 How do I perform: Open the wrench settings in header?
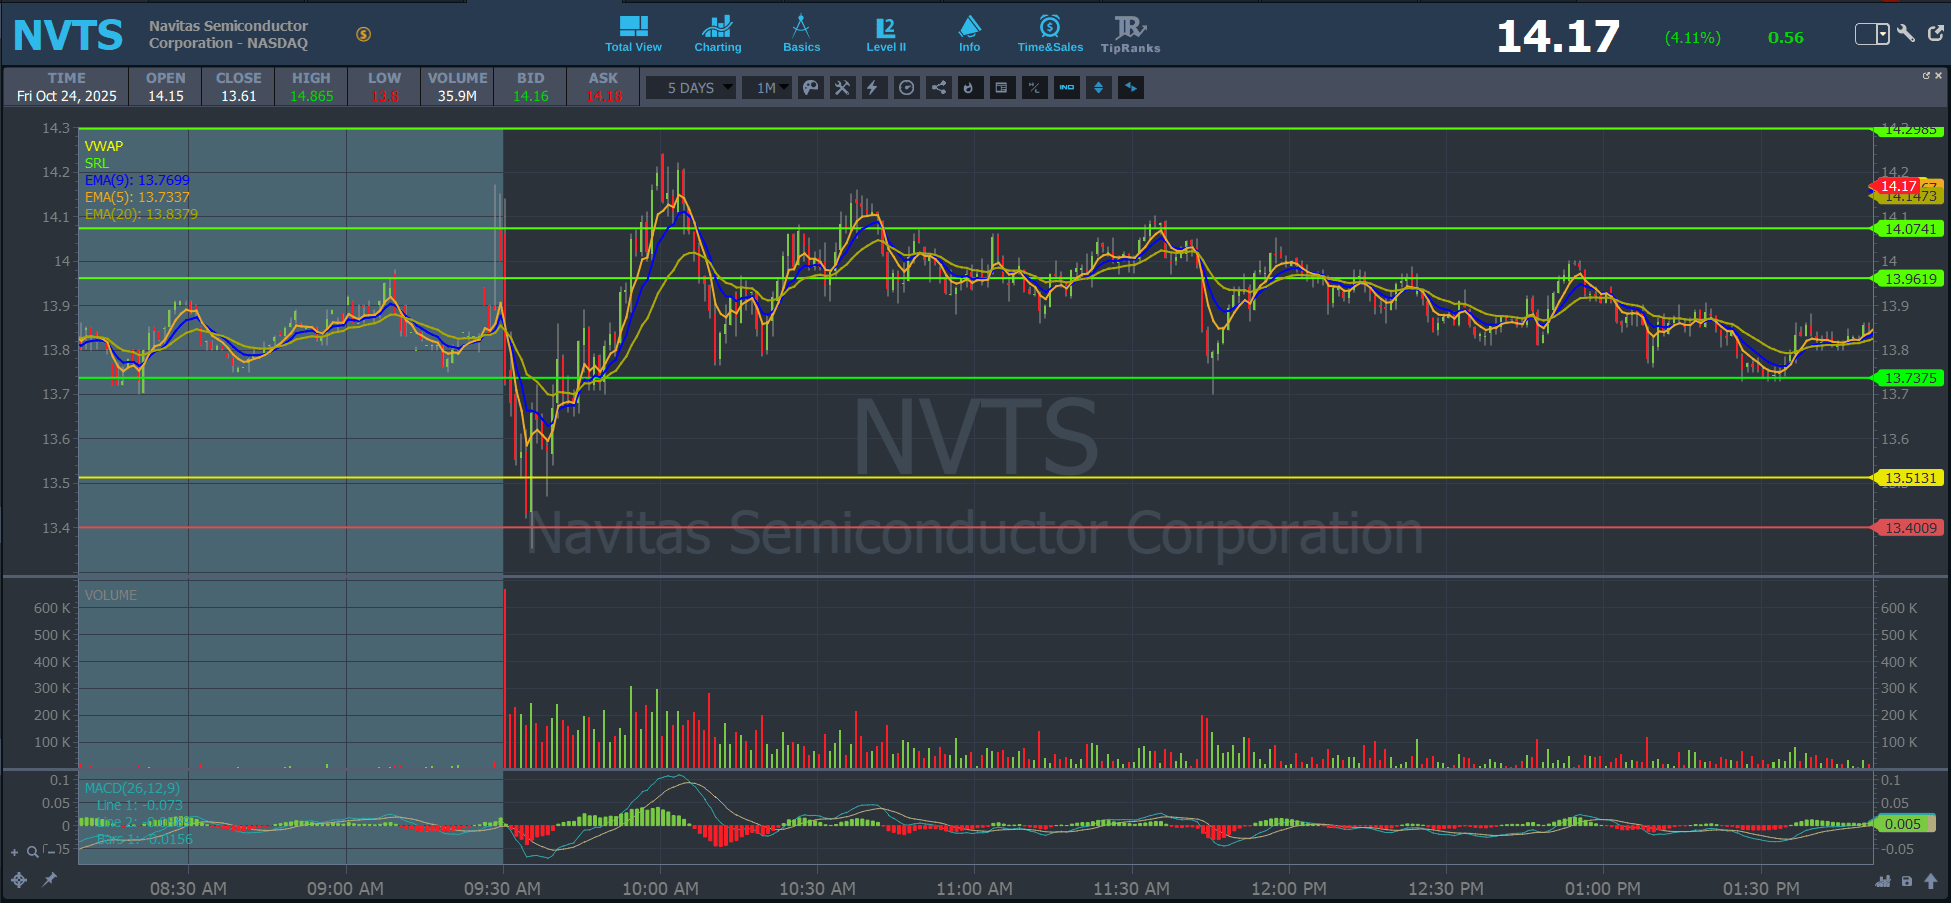click(1906, 34)
